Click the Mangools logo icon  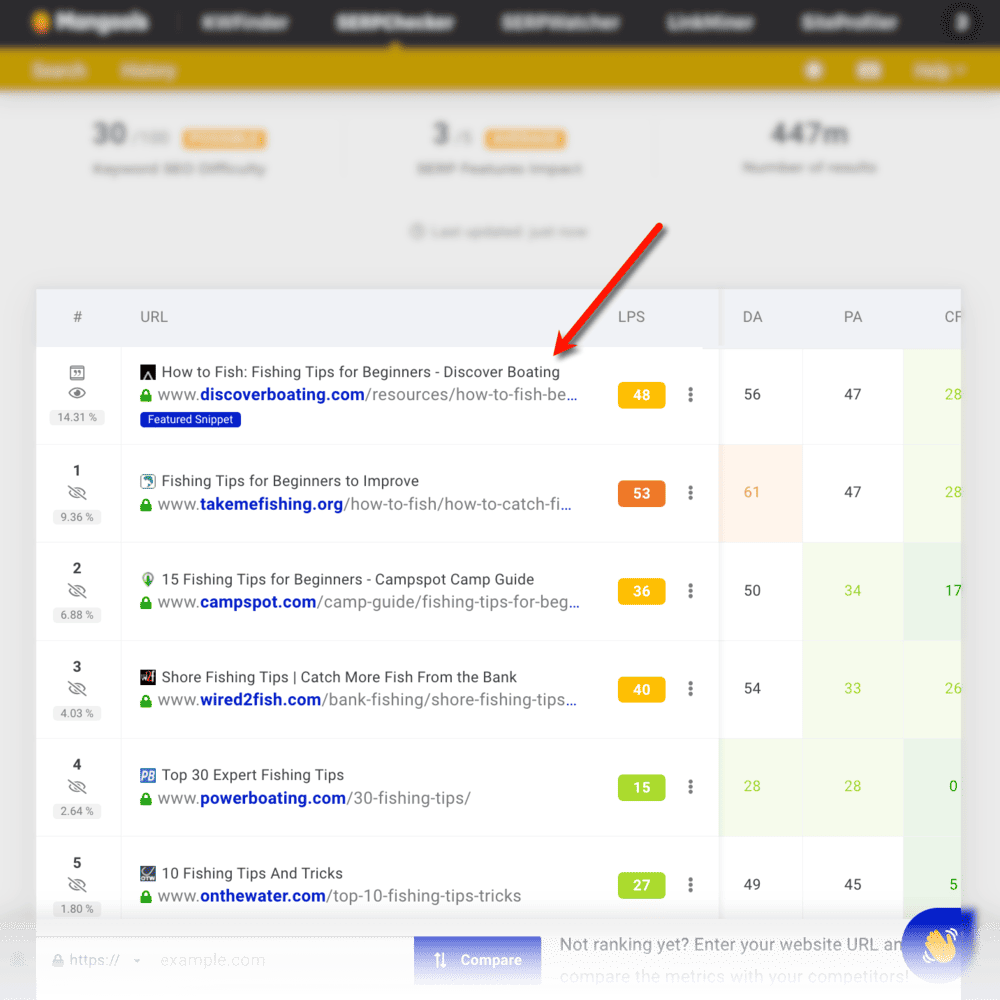point(42,21)
